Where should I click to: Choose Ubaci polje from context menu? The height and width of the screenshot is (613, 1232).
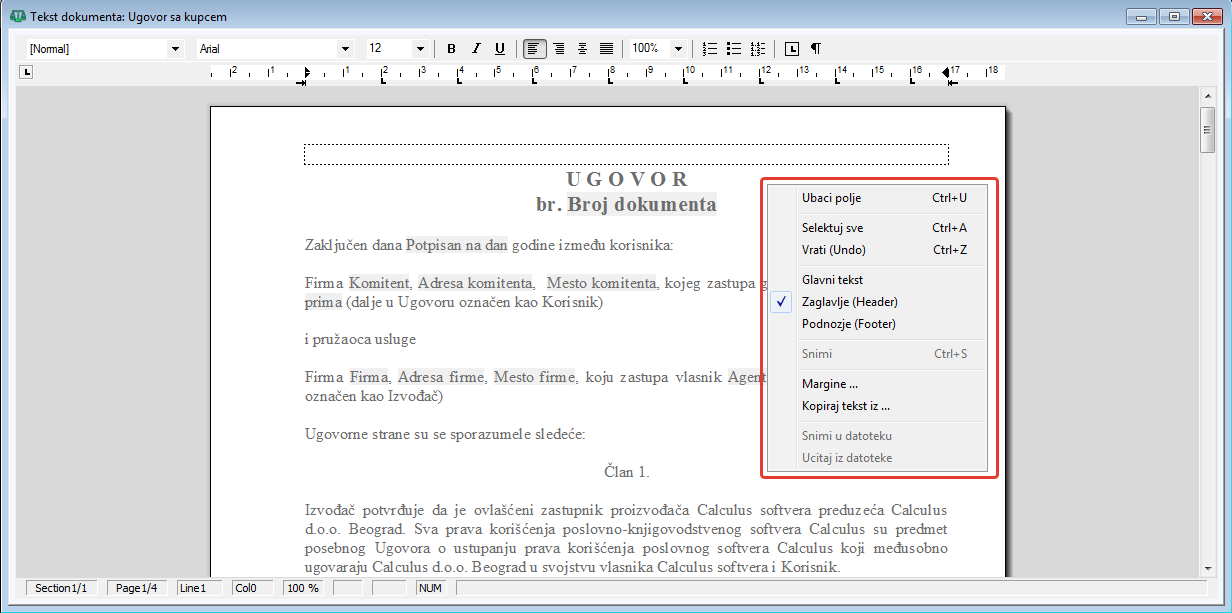pos(831,198)
